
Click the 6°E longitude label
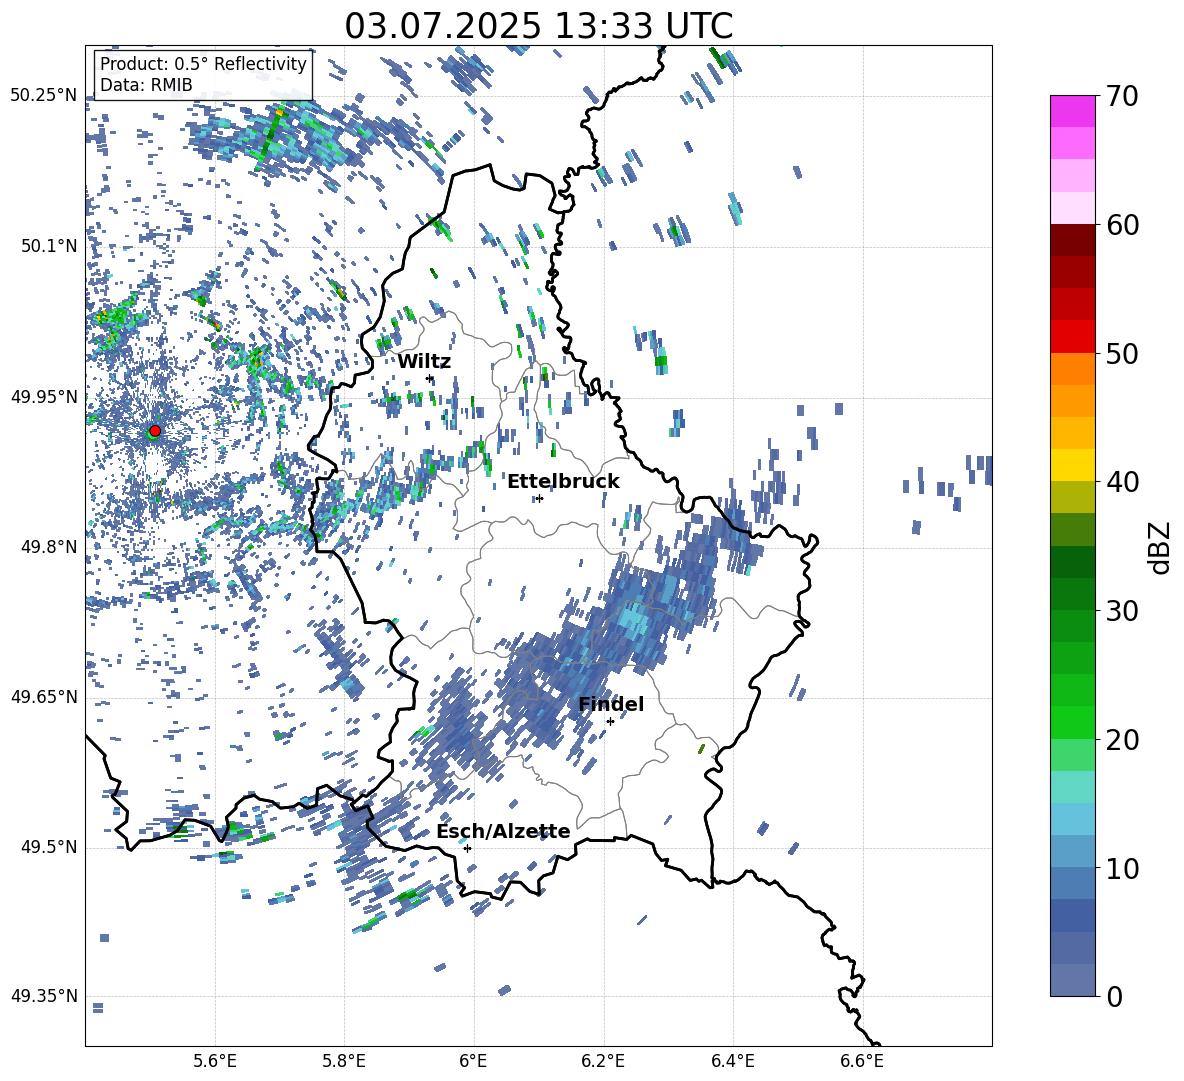pos(473,1061)
